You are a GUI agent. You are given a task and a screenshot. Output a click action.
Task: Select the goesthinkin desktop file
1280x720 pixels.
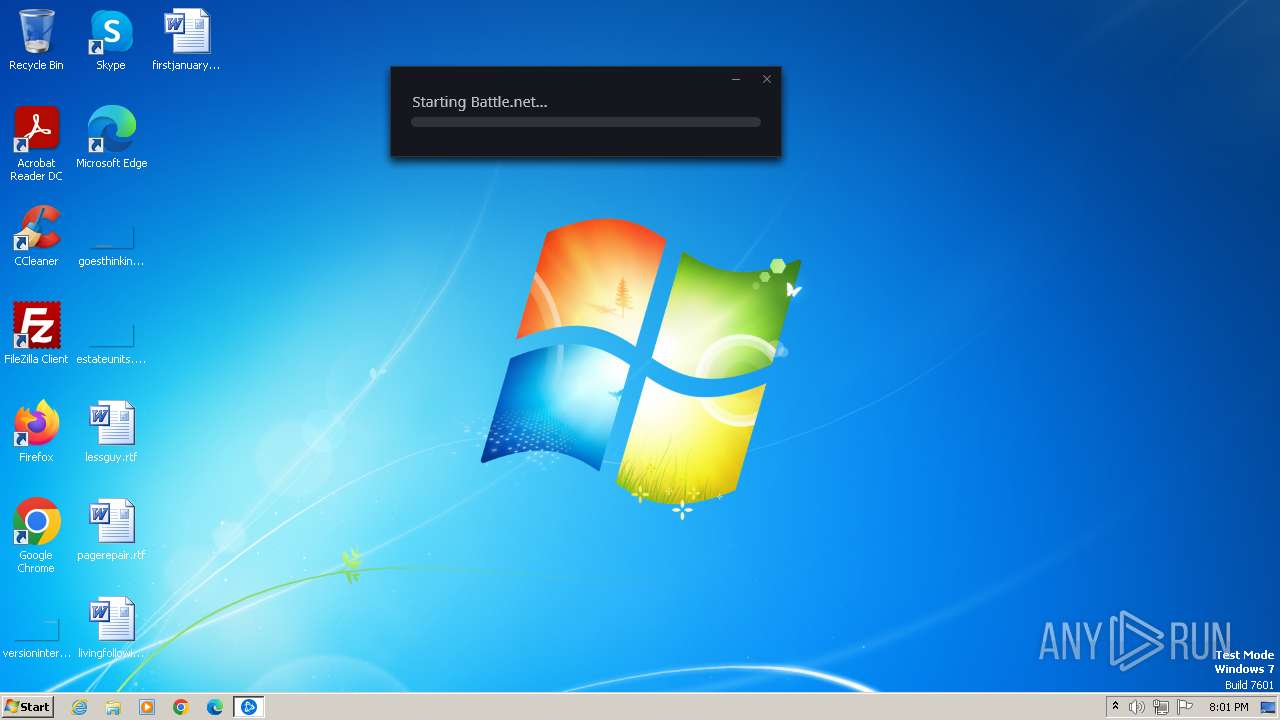(x=111, y=246)
